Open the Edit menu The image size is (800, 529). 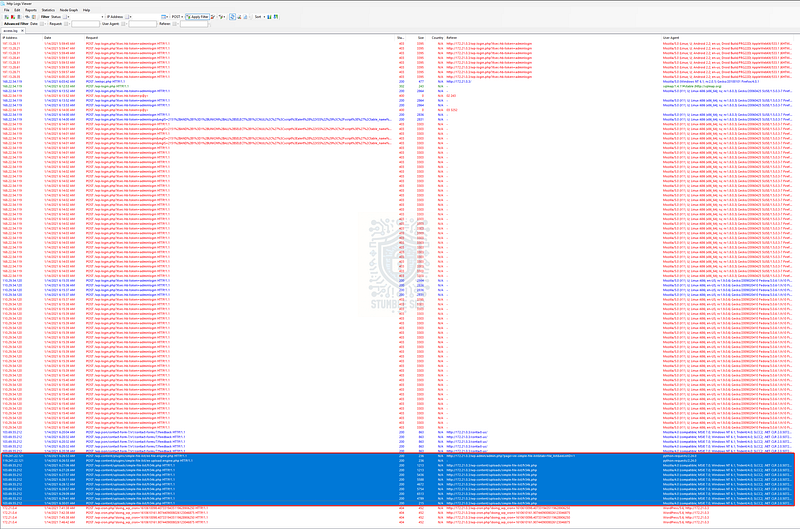[x=17, y=10]
